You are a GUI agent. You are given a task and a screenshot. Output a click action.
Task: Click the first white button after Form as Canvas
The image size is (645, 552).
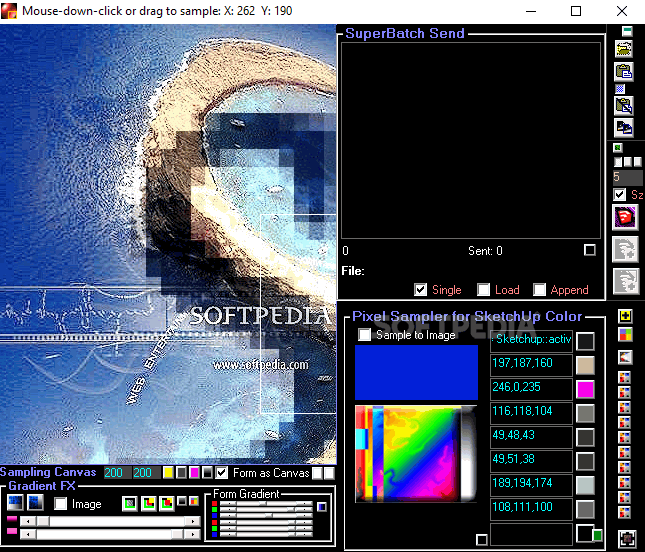pos(317,473)
